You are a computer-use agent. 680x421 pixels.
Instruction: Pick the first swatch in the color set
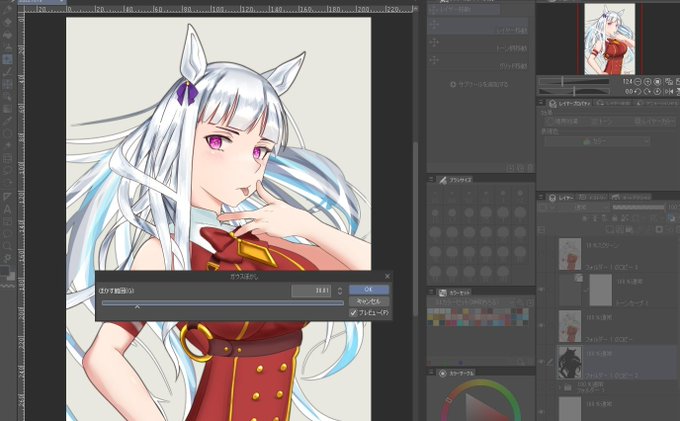431,311
